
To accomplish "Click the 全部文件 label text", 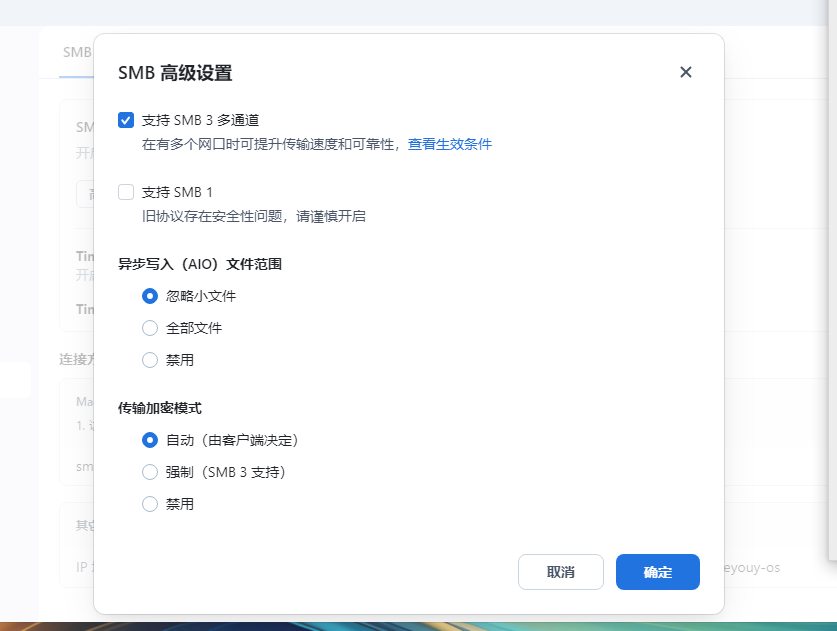I will [x=194, y=328].
